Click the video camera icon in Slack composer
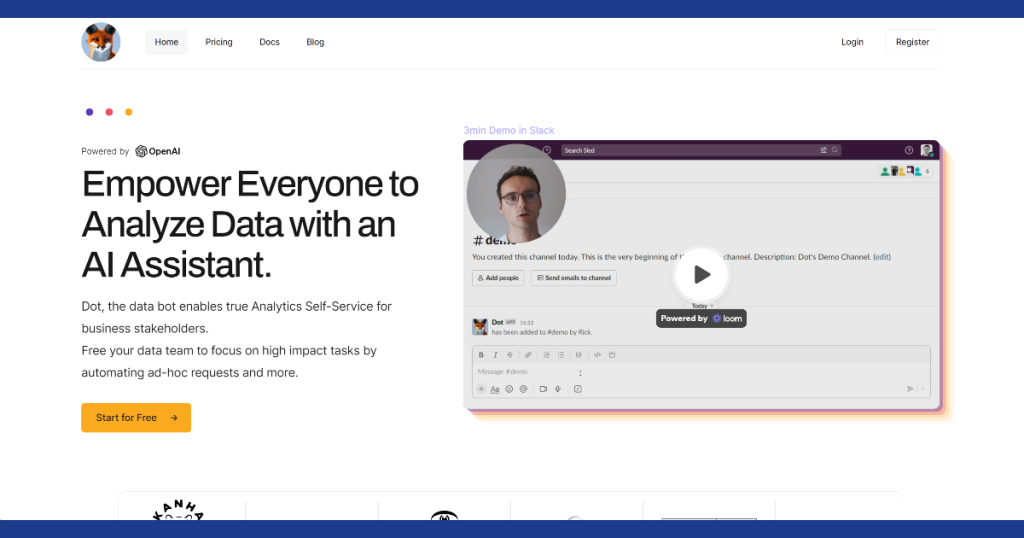 pos(543,389)
